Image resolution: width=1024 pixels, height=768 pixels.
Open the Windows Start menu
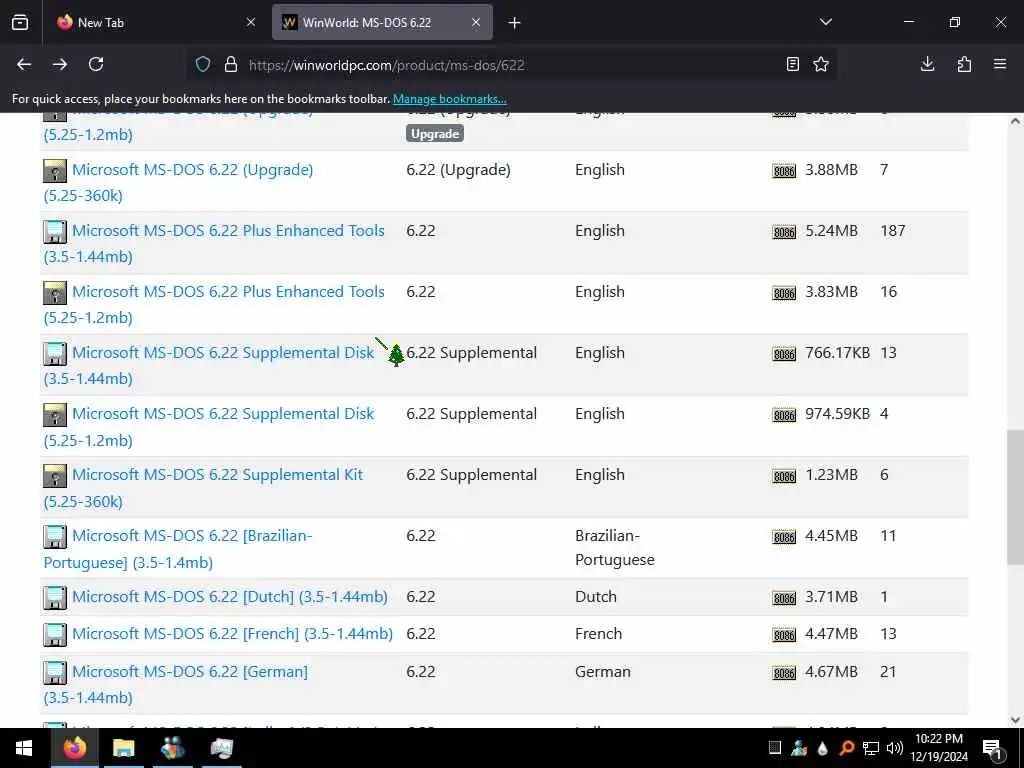click(x=24, y=748)
